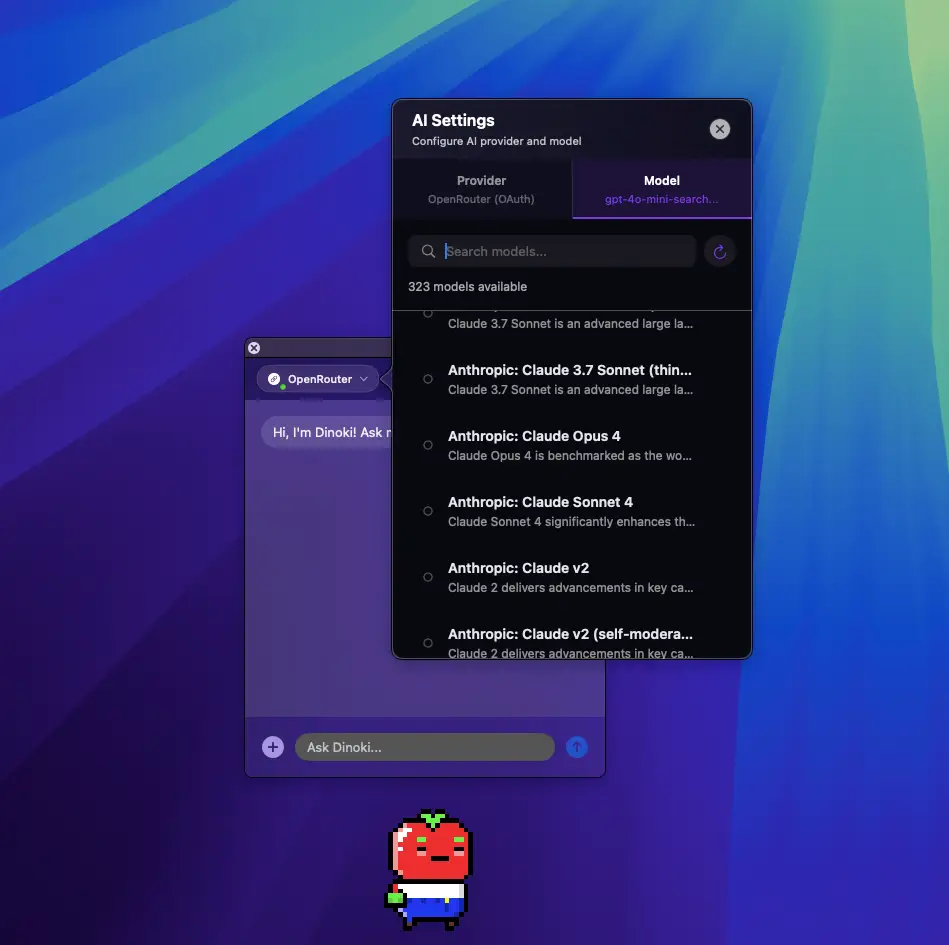Select Claude 3.7 Sonnet thinking radio button
This screenshot has height=945, width=949.
[428, 379]
